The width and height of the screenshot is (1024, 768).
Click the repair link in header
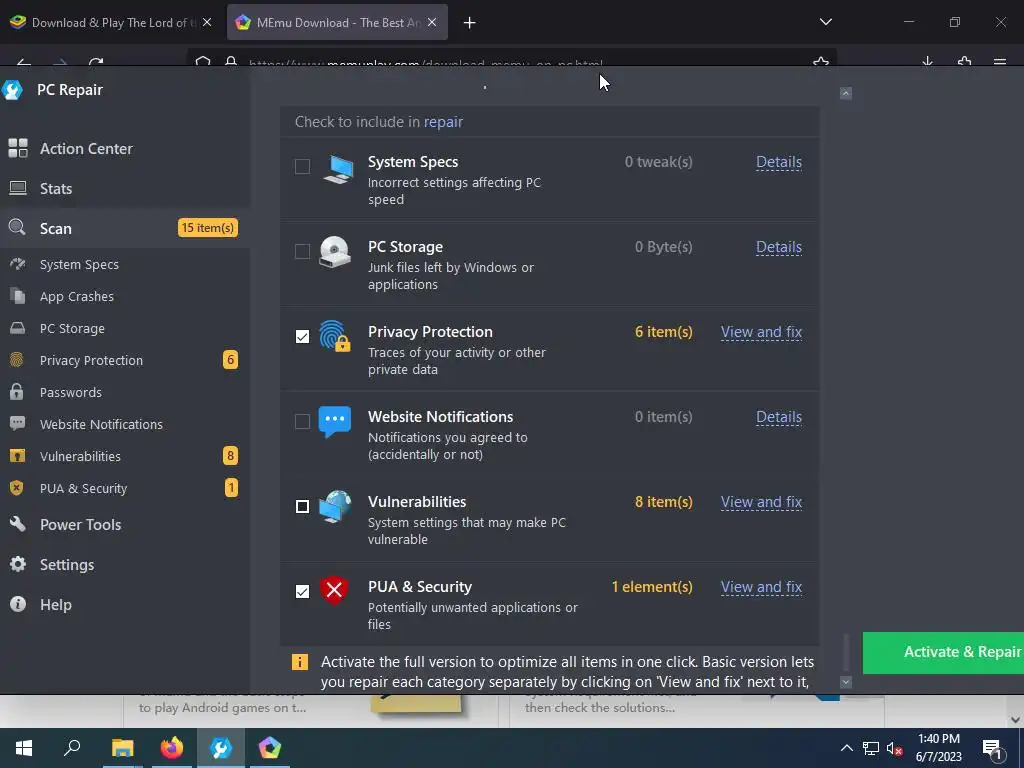(x=443, y=122)
